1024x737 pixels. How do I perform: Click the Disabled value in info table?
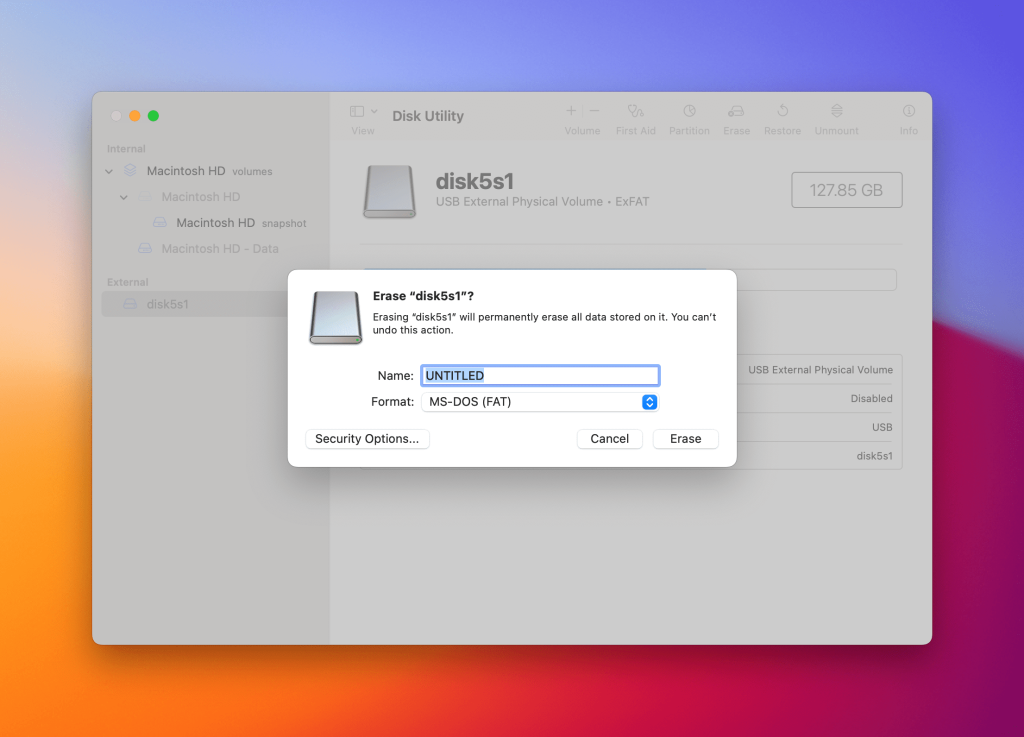tap(871, 398)
